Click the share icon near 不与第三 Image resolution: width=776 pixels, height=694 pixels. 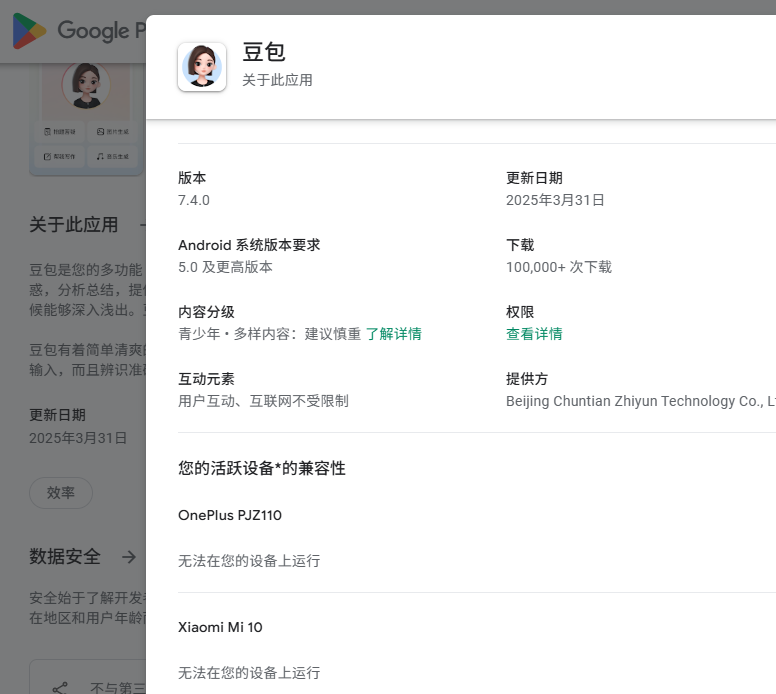[x=60, y=688]
